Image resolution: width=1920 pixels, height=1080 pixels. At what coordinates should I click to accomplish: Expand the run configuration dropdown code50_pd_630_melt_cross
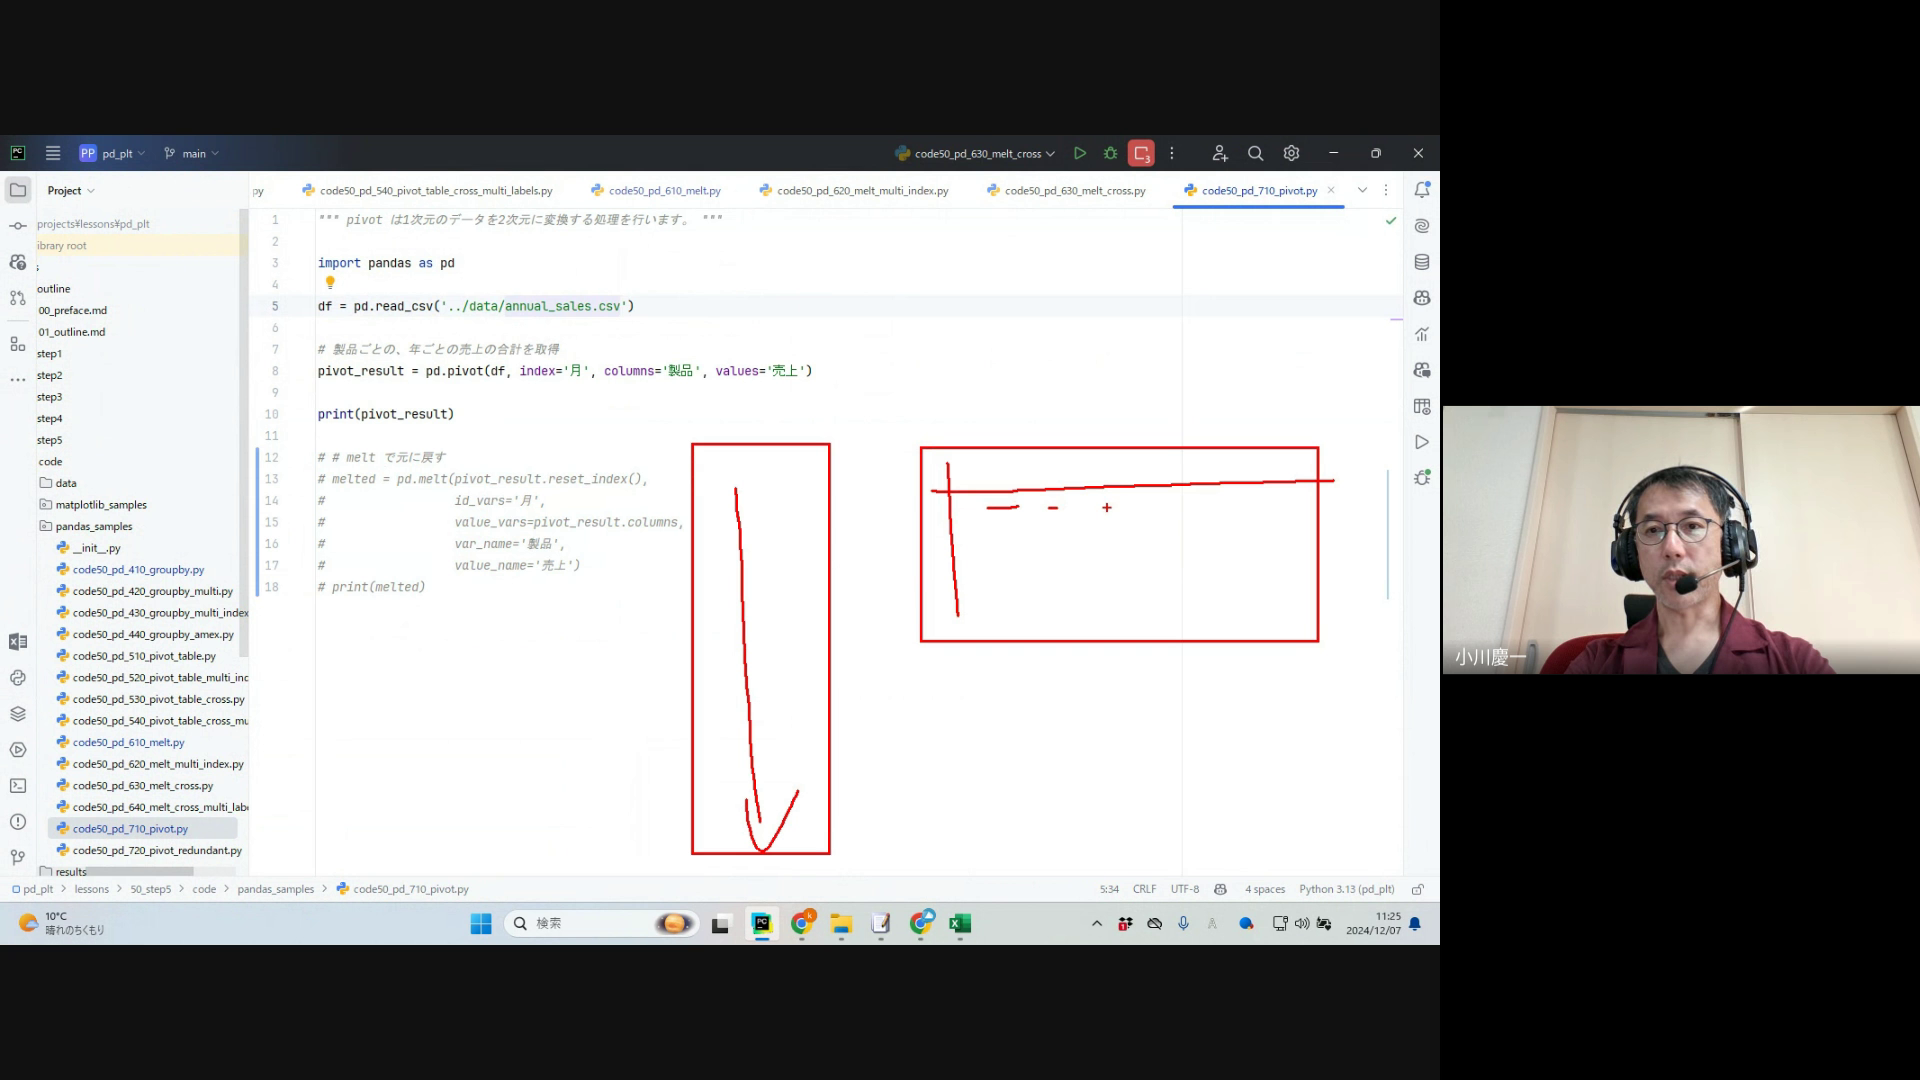pyautogui.click(x=975, y=153)
